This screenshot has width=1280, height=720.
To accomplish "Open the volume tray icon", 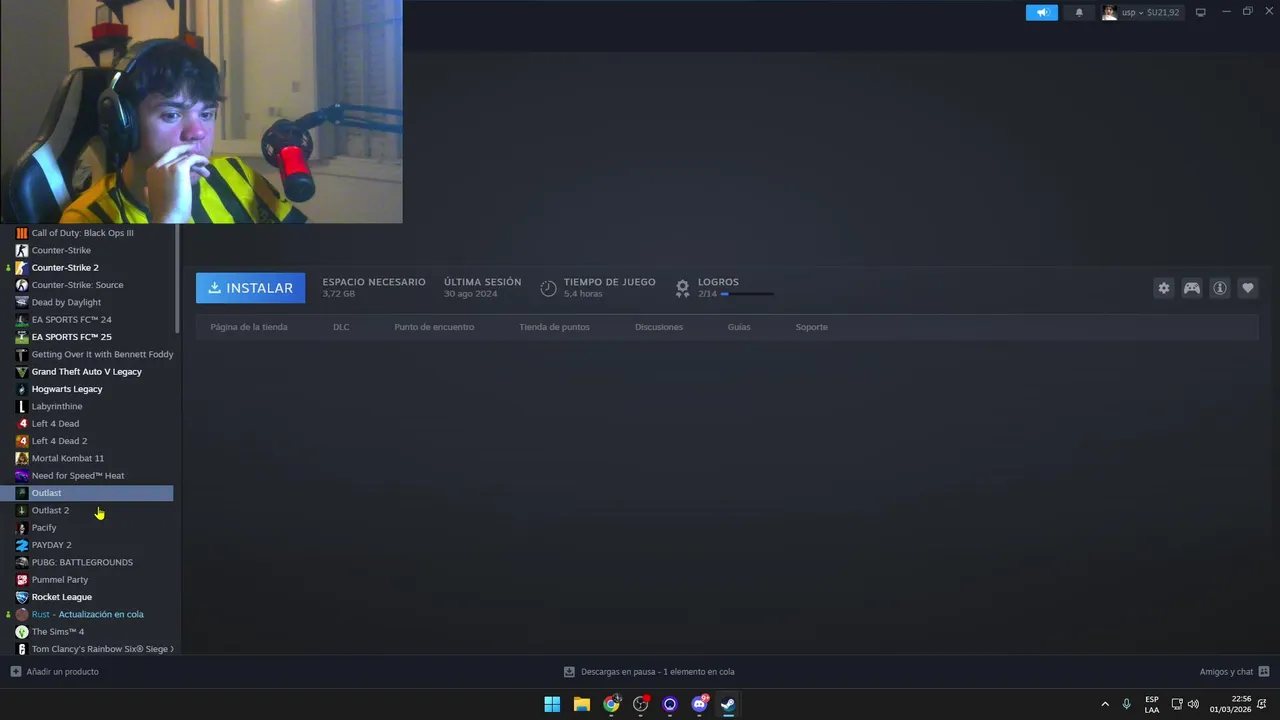I will (x=1193, y=704).
